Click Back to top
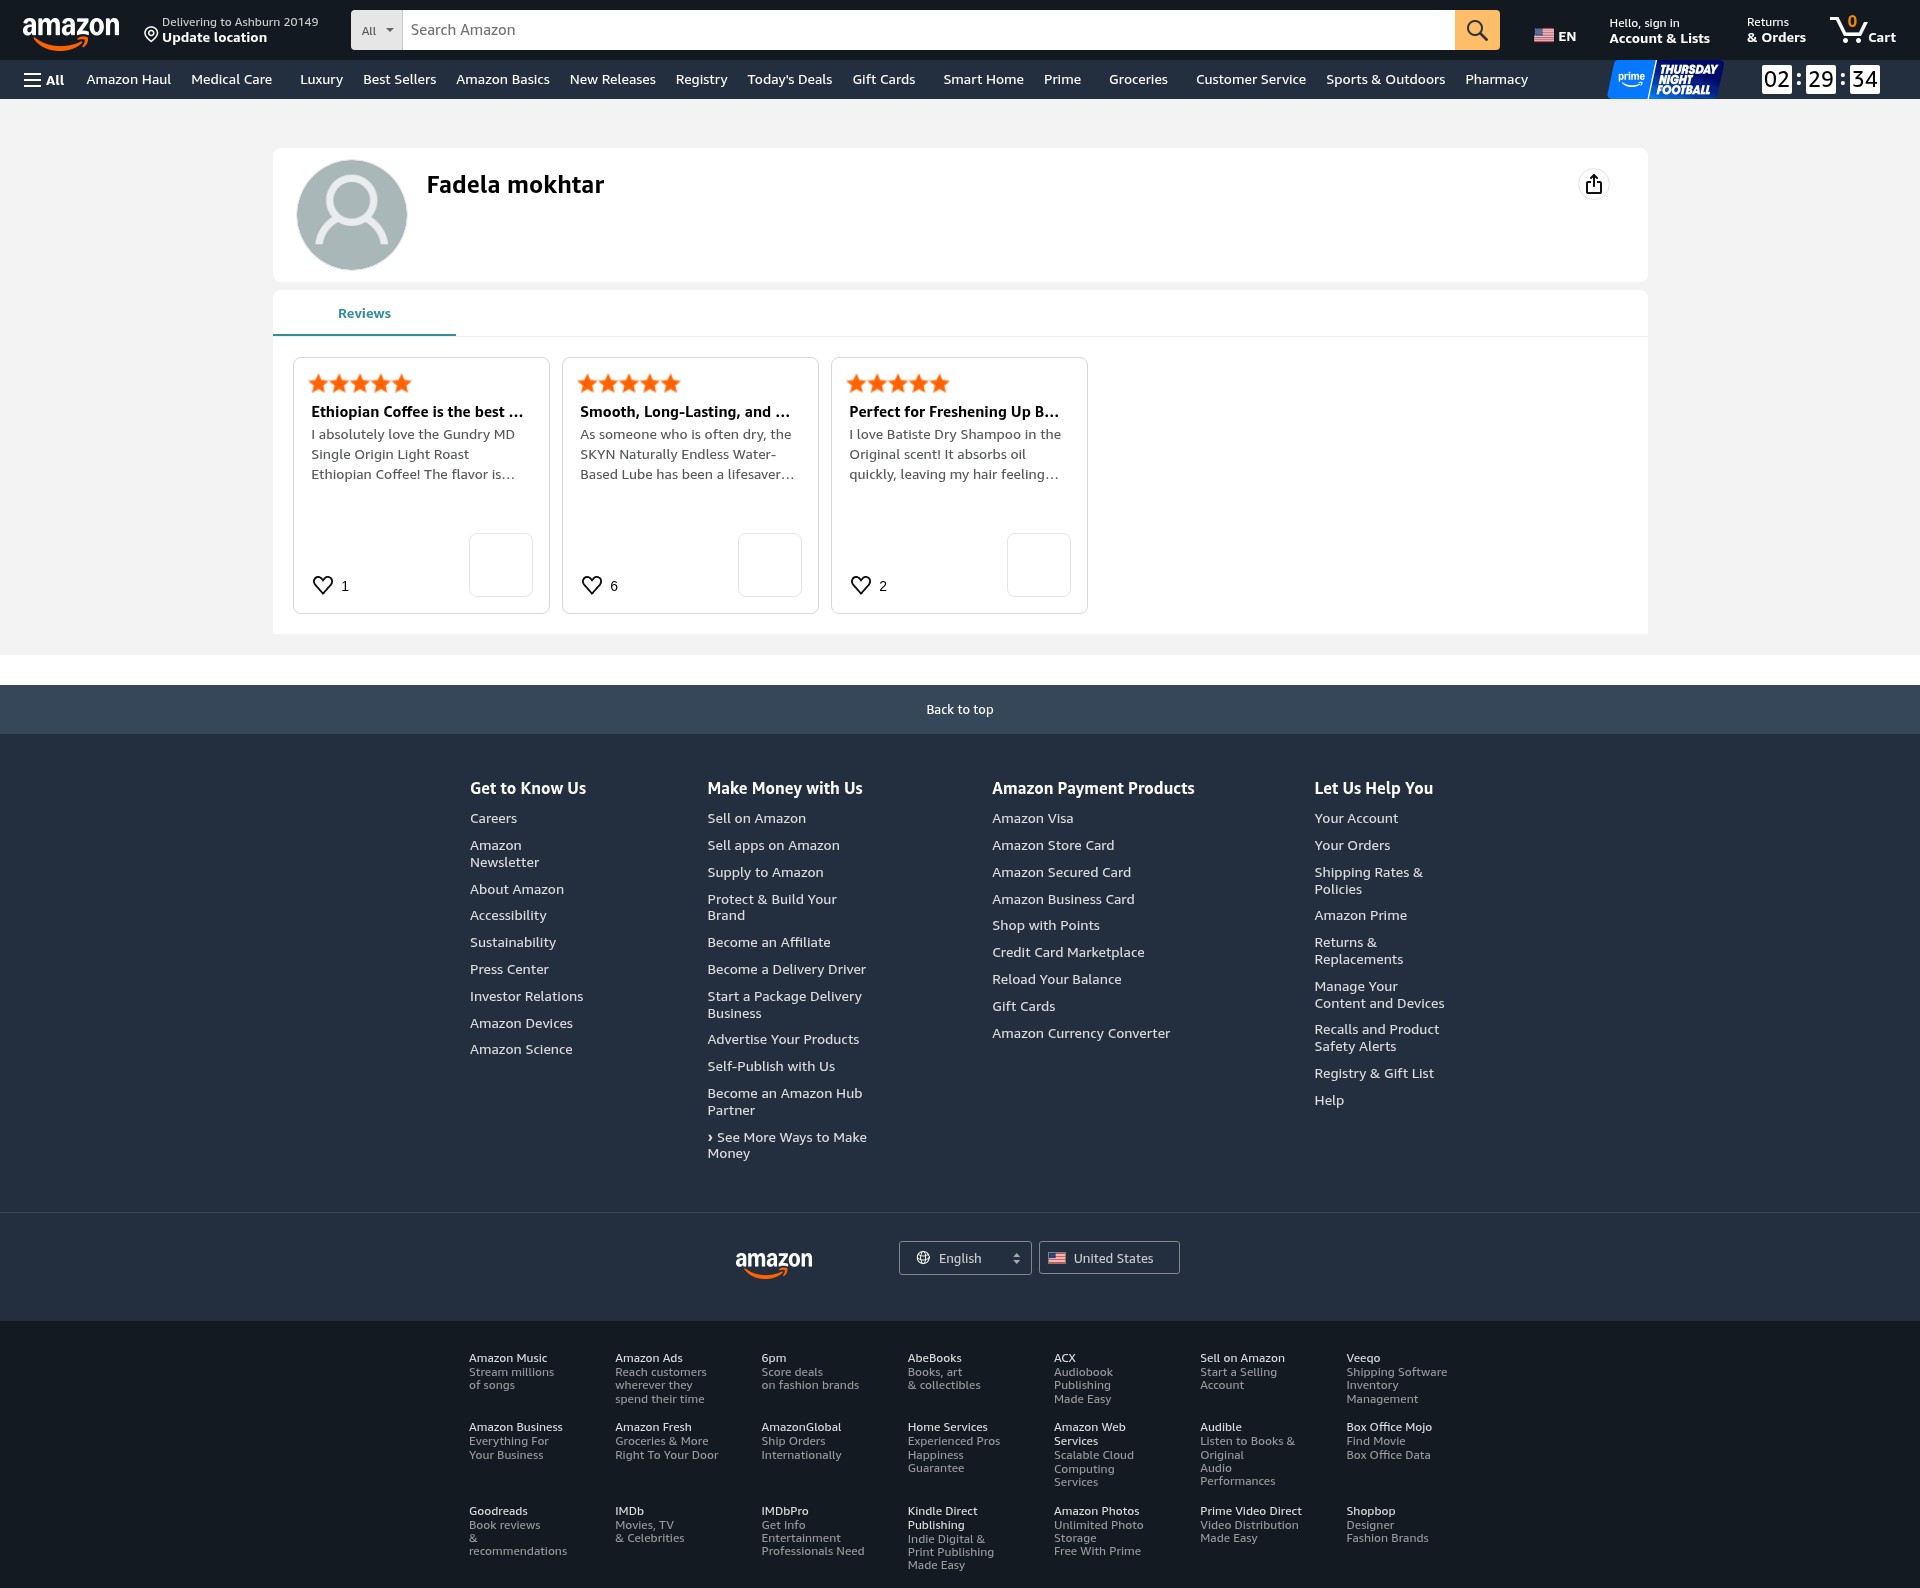This screenshot has height=1588, width=1920. point(960,709)
